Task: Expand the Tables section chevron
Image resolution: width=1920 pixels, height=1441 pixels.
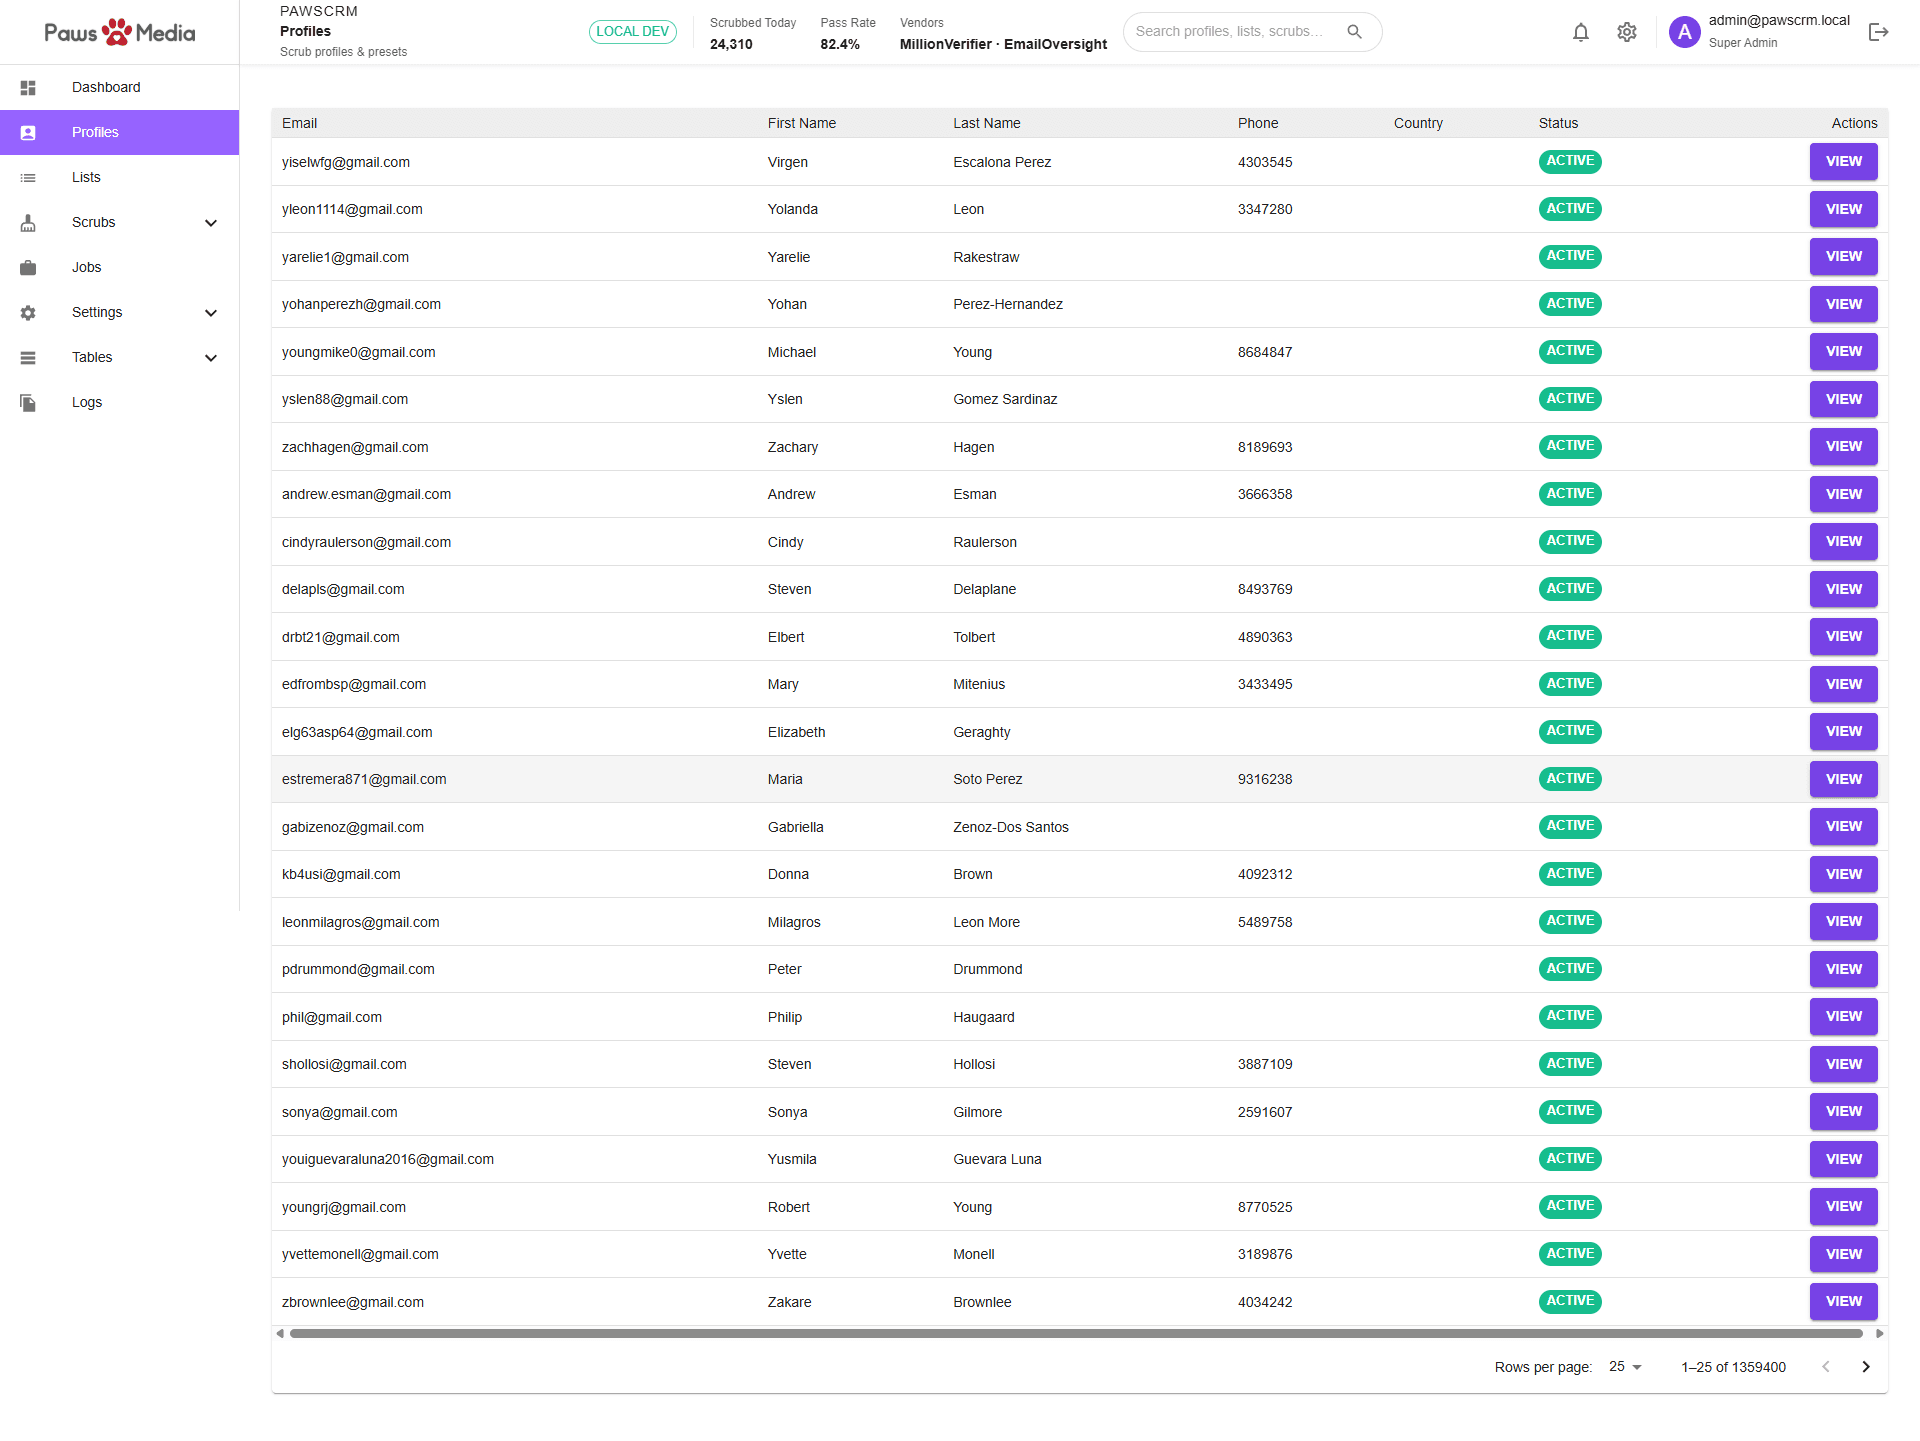Action: (211, 357)
